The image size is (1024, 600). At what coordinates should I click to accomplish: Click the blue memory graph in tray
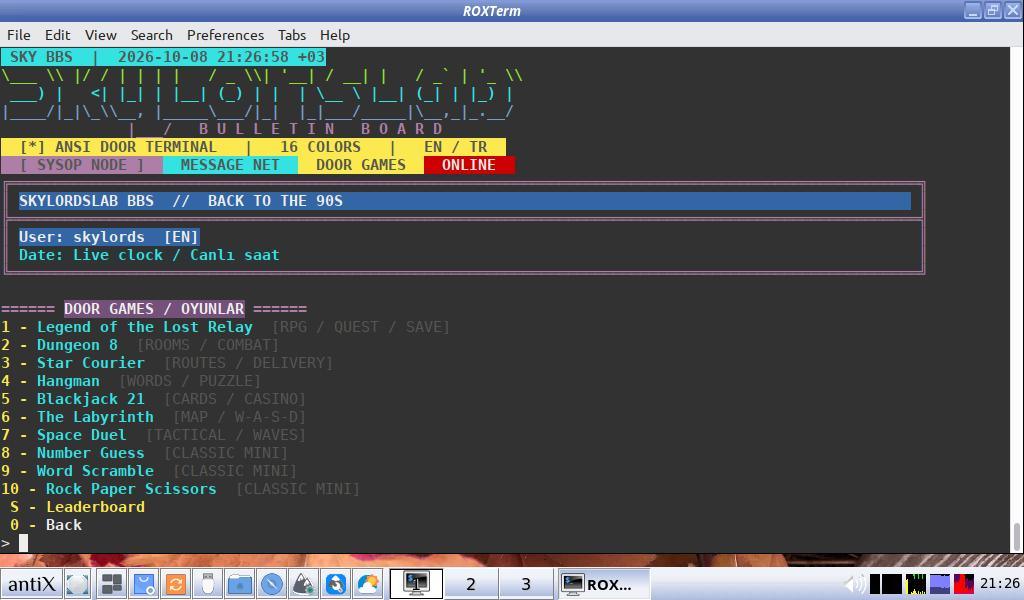pyautogui.click(x=940, y=584)
